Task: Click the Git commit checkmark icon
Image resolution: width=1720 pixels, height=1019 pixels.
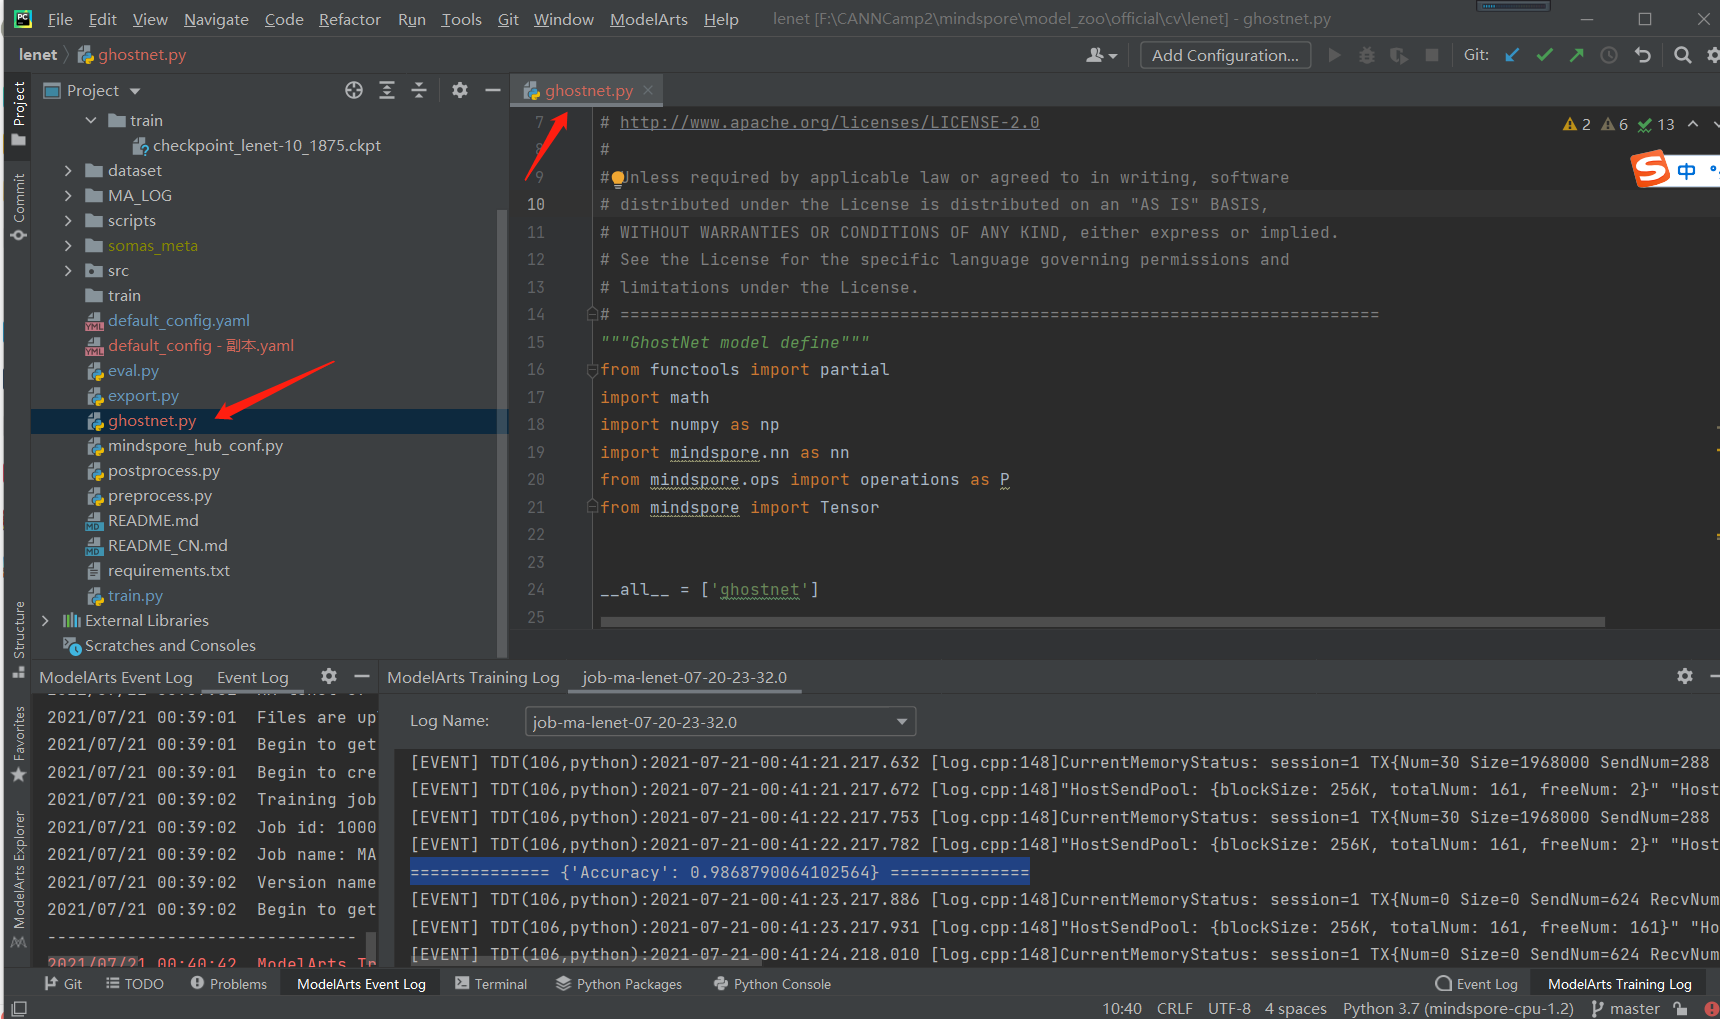Action: click(x=1545, y=55)
